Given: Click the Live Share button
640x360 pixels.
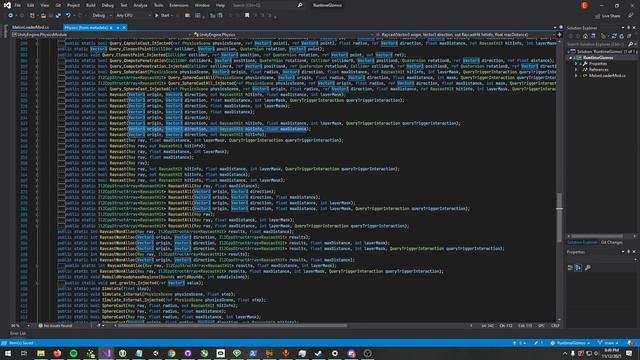Looking at the screenshot, I should [x=608, y=16].
